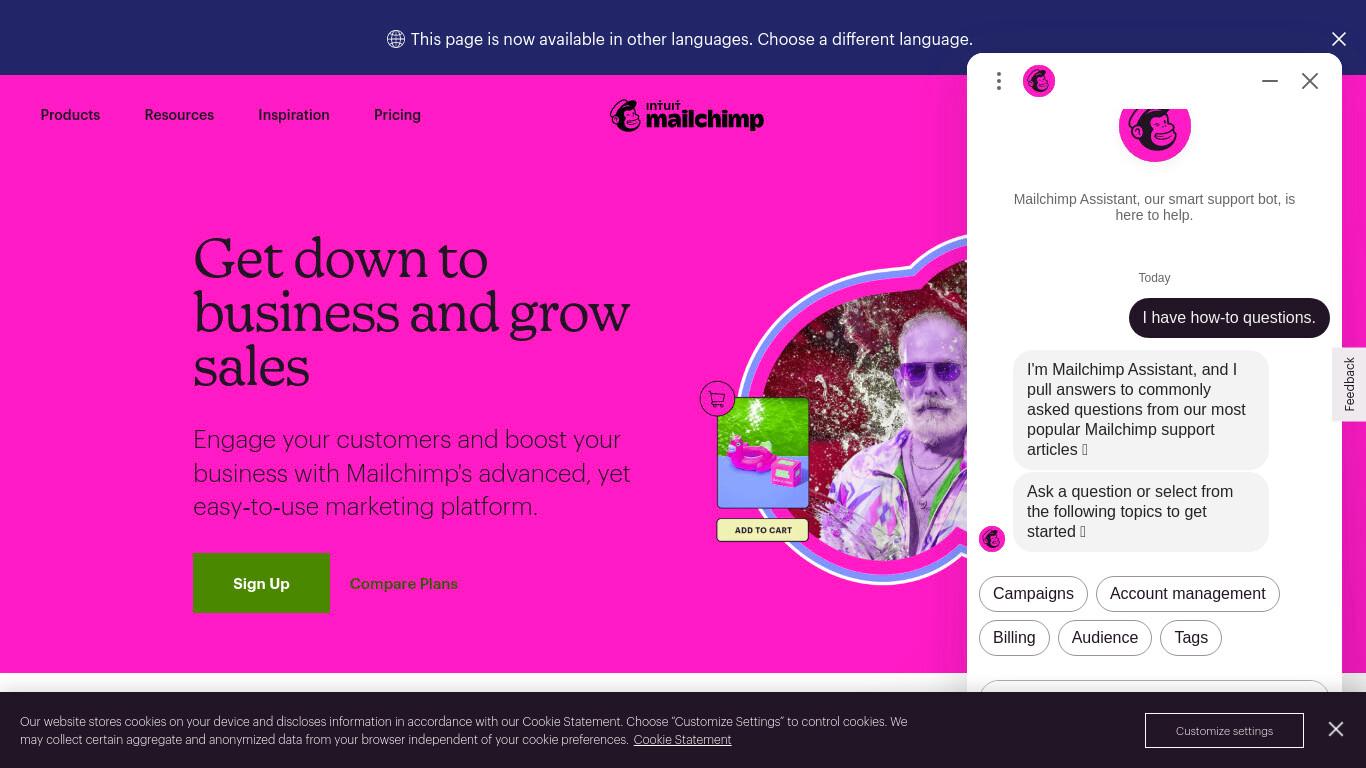1366x768 pixels.
Task: Click the Mailchimp Assistant avatar in chat header
Action: 1039,81
